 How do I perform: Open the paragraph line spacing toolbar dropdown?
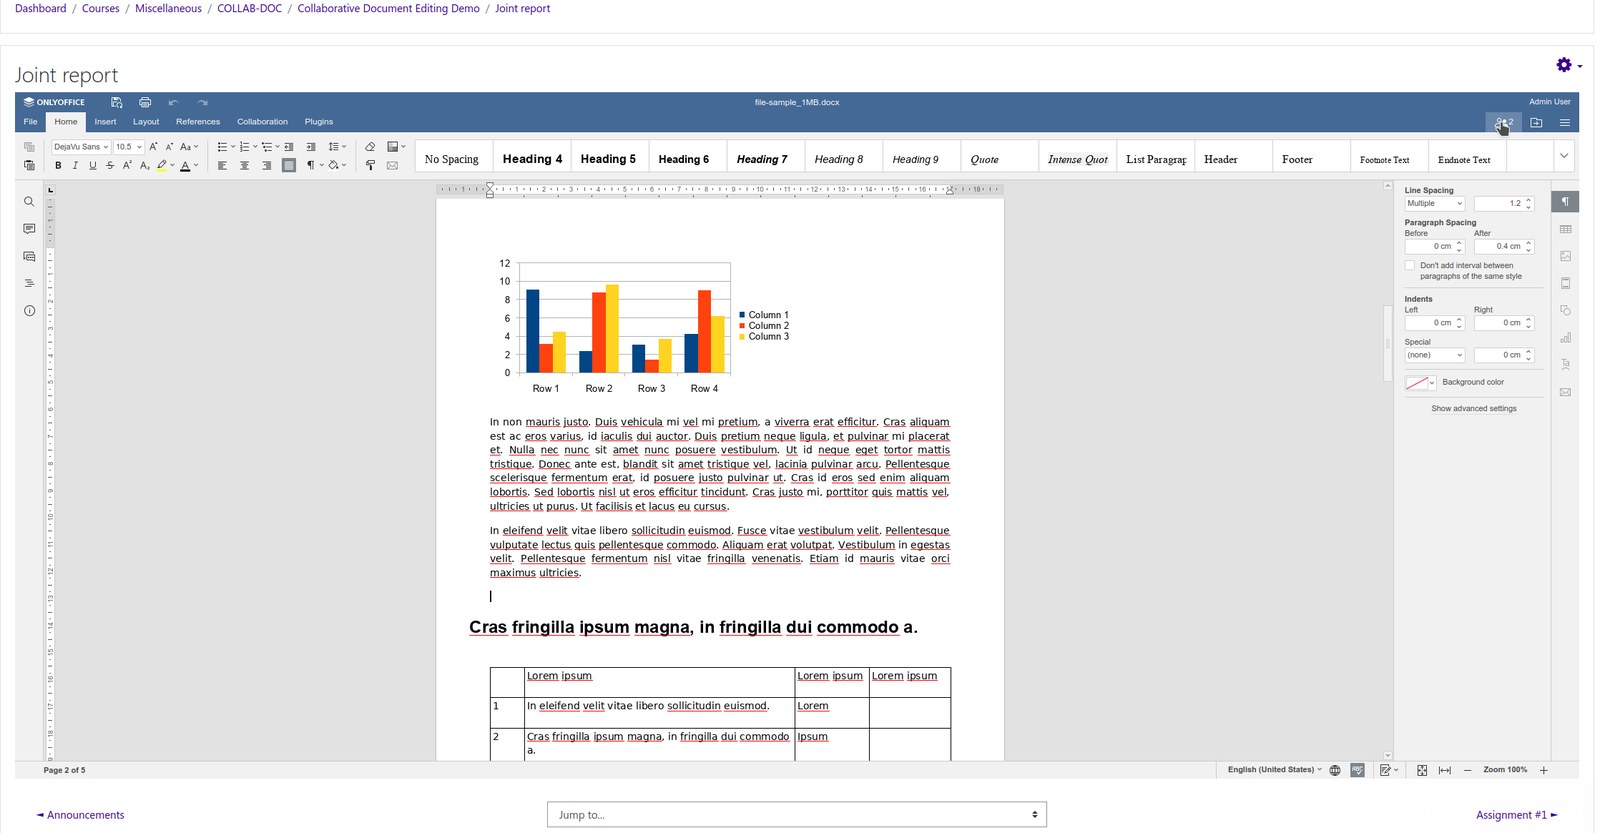pos(337,147)
